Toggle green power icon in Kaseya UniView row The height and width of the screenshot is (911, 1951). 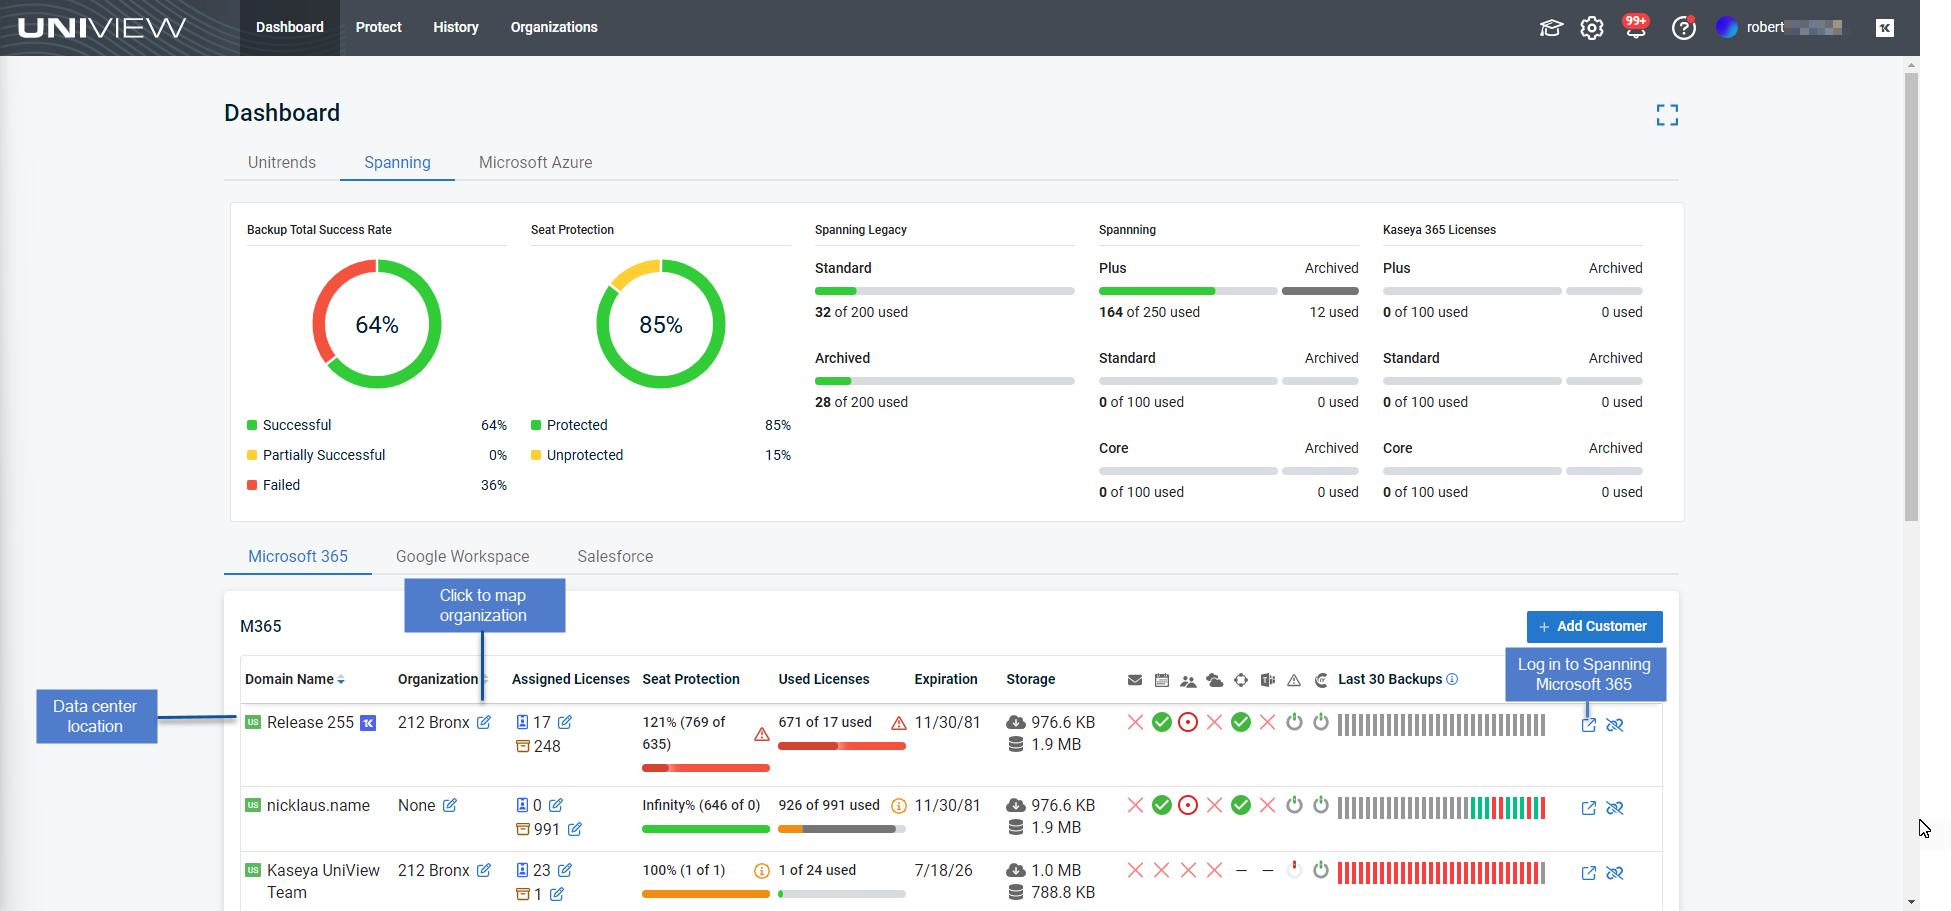click(1321, 869)
